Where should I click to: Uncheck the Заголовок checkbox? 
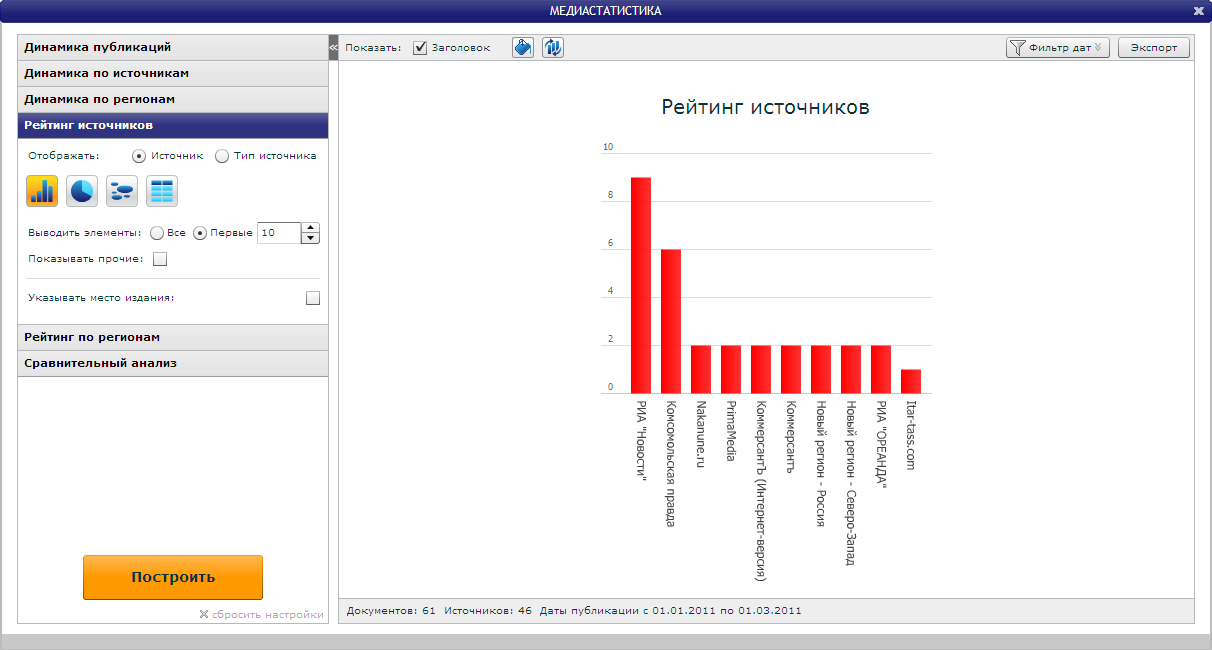(x=421, y=48)
